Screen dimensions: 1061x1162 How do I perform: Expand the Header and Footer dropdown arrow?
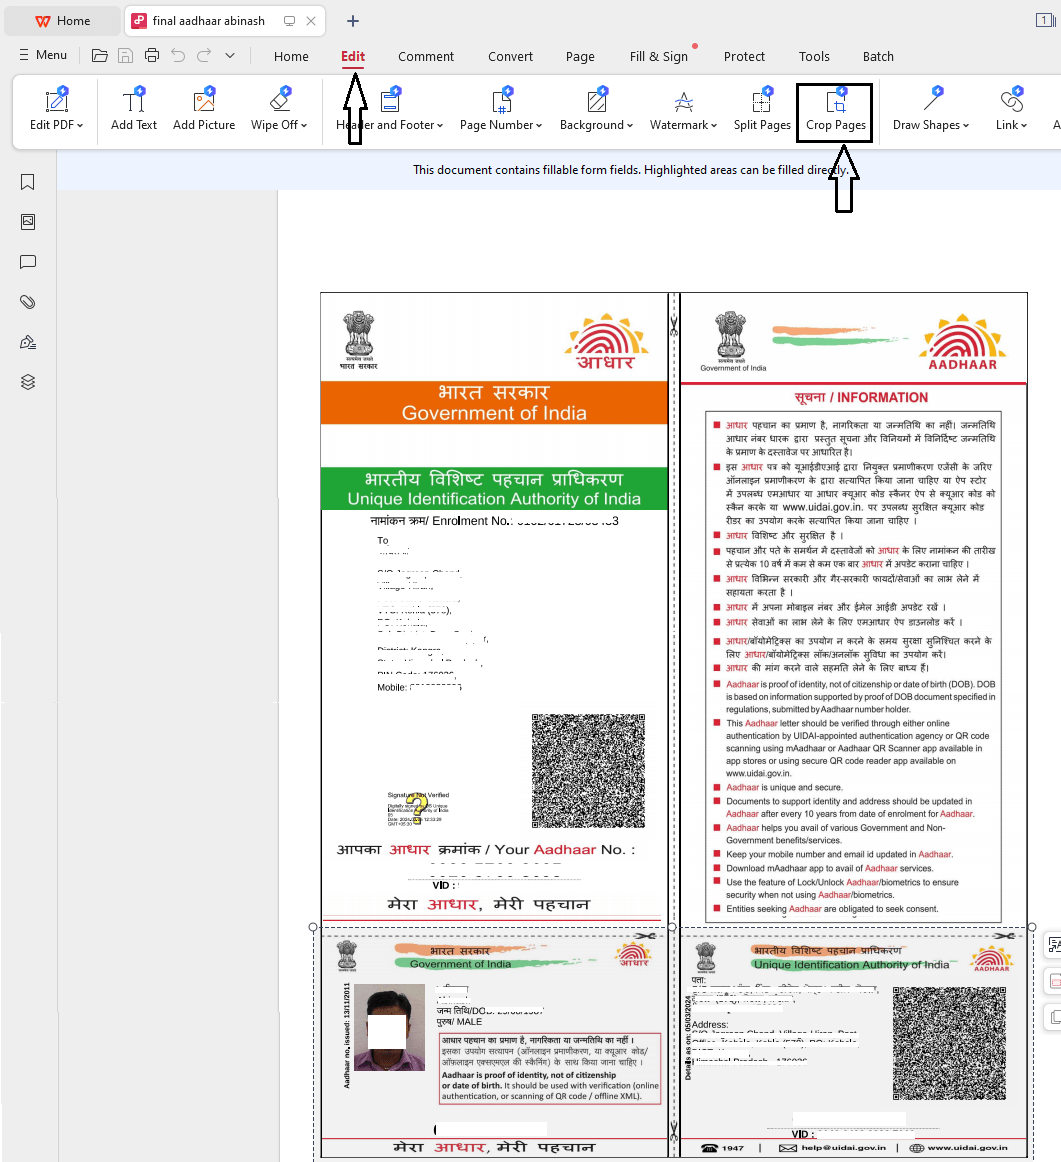pyautogui.click(x=440, y=126)
